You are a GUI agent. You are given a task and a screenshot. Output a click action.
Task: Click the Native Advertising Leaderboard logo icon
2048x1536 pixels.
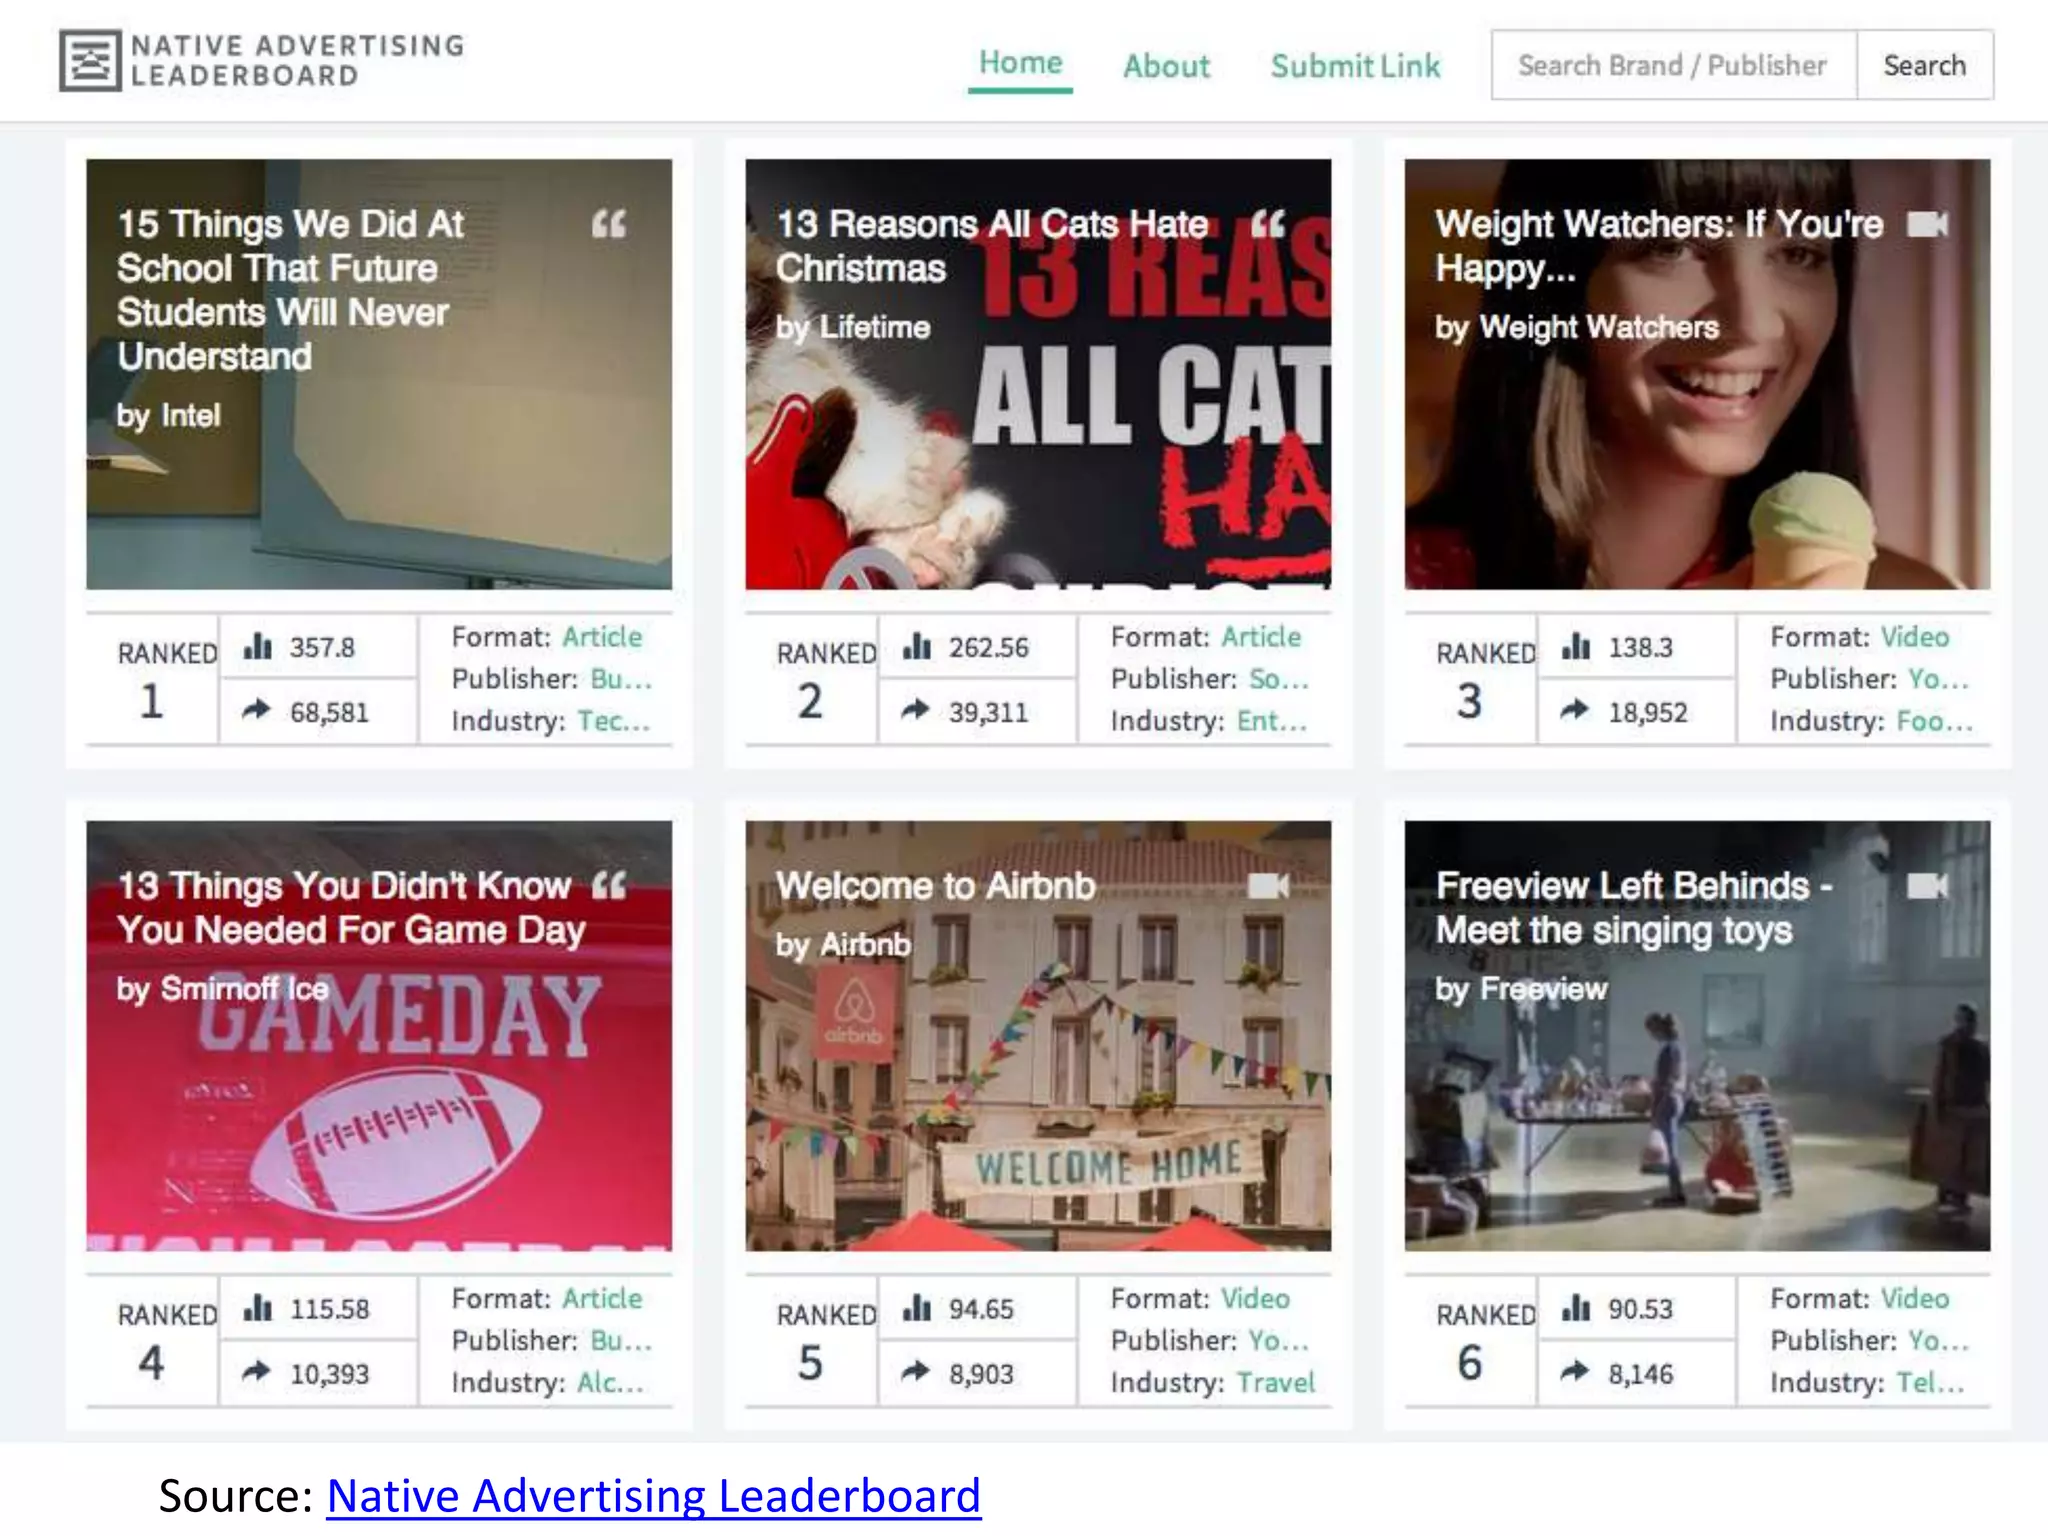coord(90,61)
